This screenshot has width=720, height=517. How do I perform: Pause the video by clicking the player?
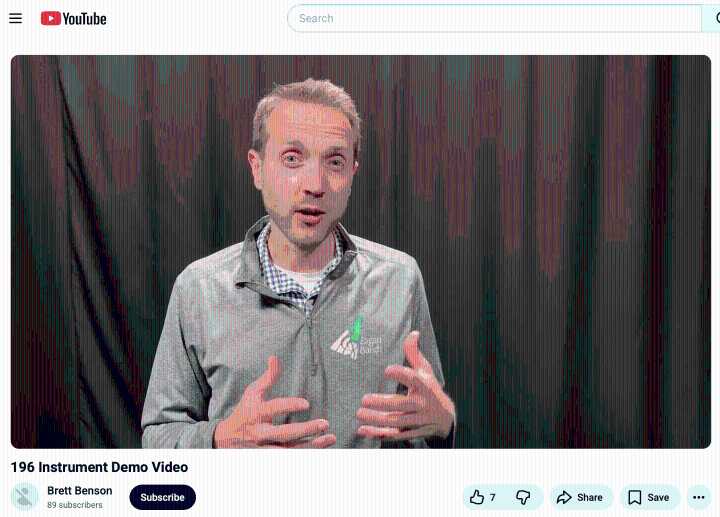(x=361, y=252)
